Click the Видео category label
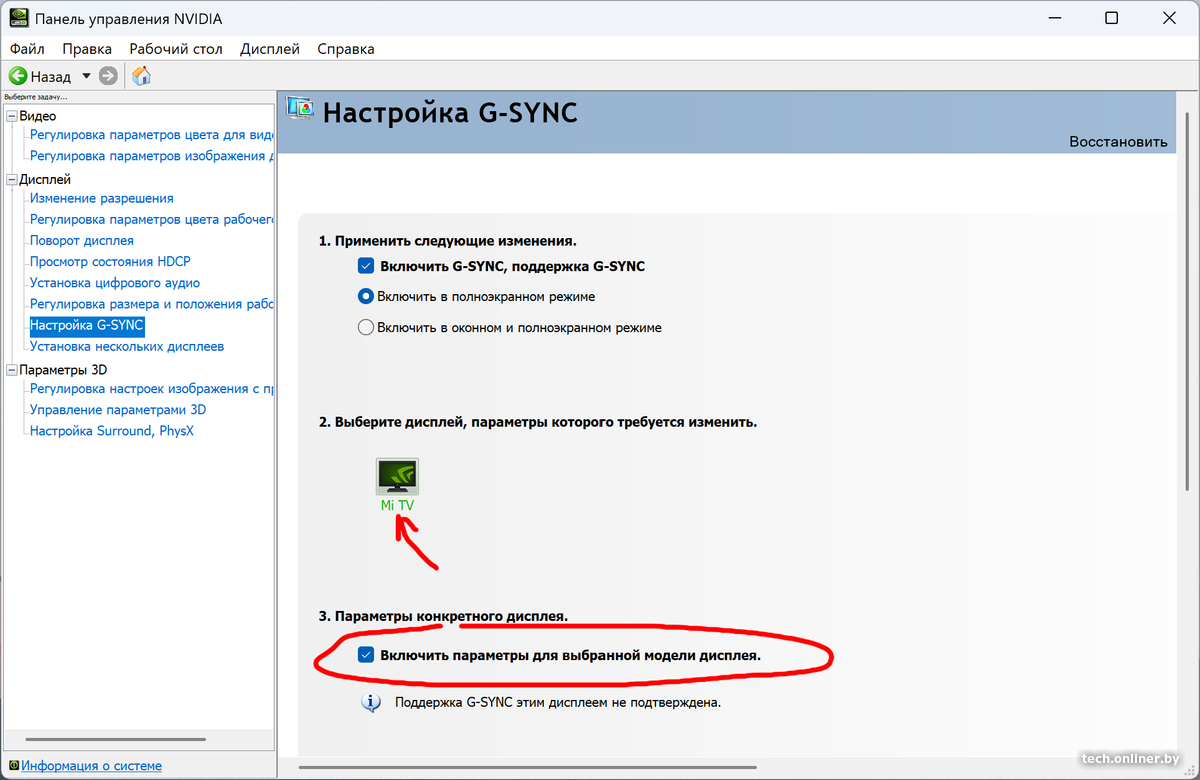Image resolution: width=1200 pixels, height=780 pixels. pyautogui.click(x=38, y=116)
